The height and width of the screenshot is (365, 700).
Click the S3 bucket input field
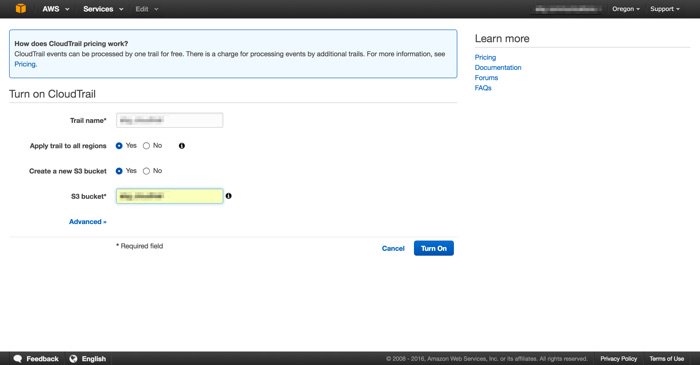tap(170, 196)
